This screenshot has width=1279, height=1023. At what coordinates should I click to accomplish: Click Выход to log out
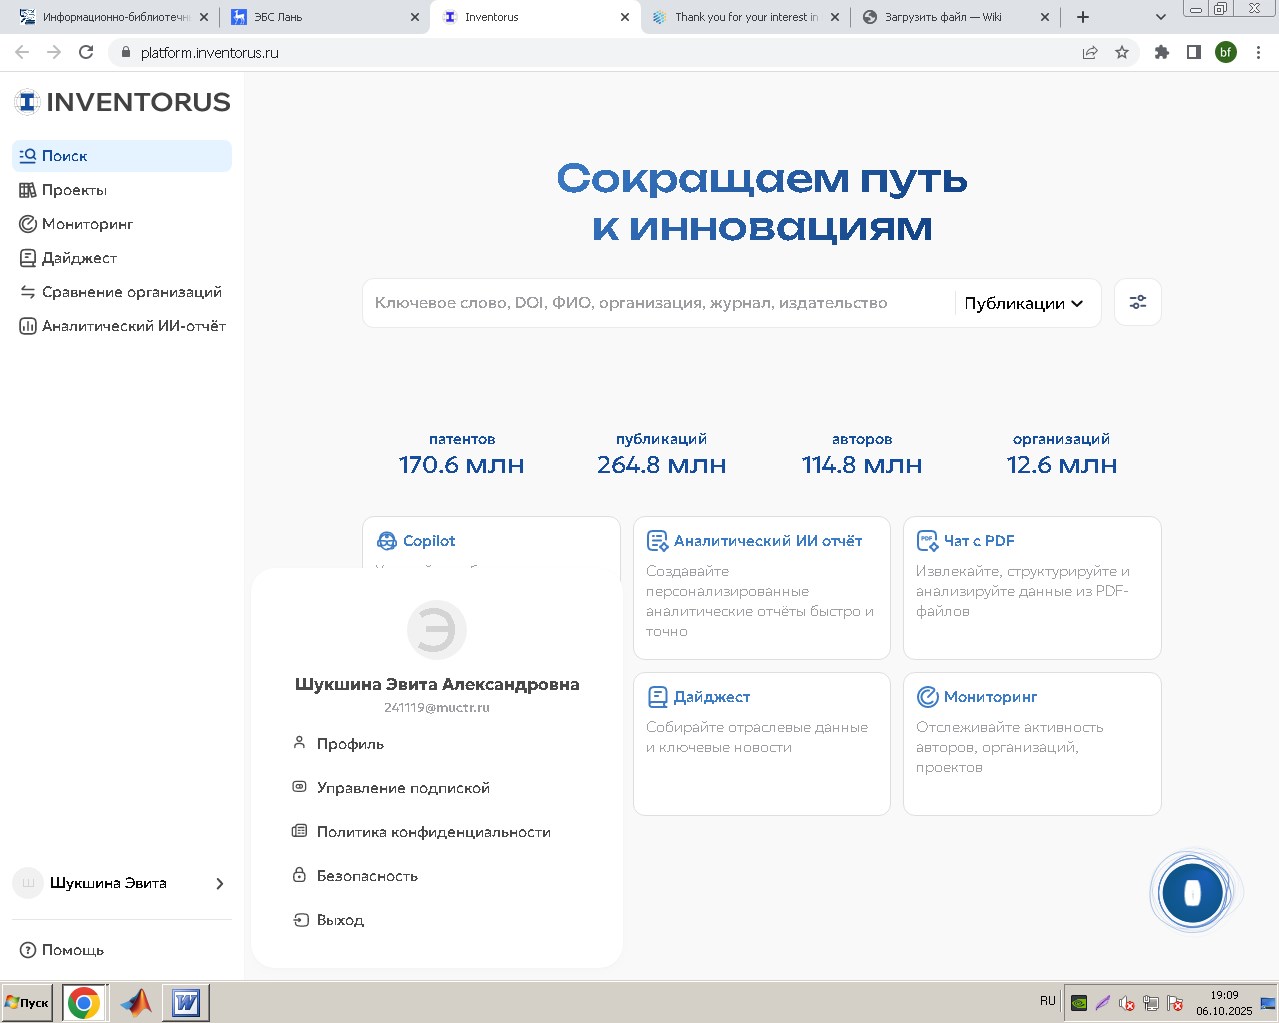pos(340,919)
